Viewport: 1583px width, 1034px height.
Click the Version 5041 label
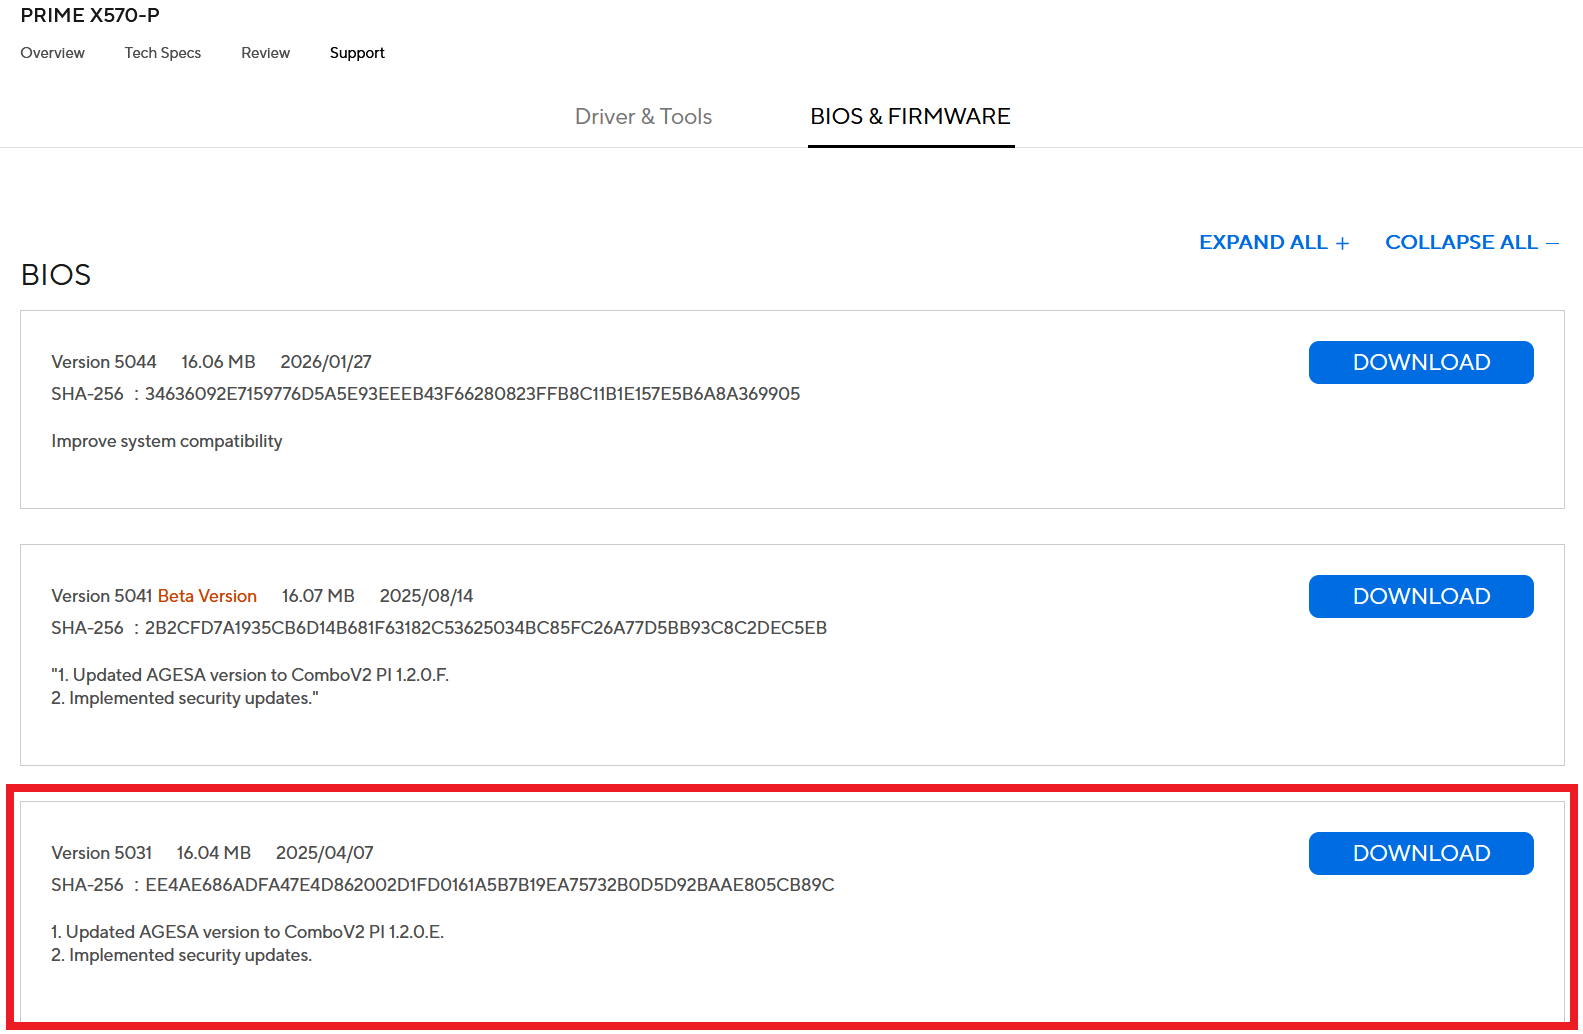click(x=102, y=596)
